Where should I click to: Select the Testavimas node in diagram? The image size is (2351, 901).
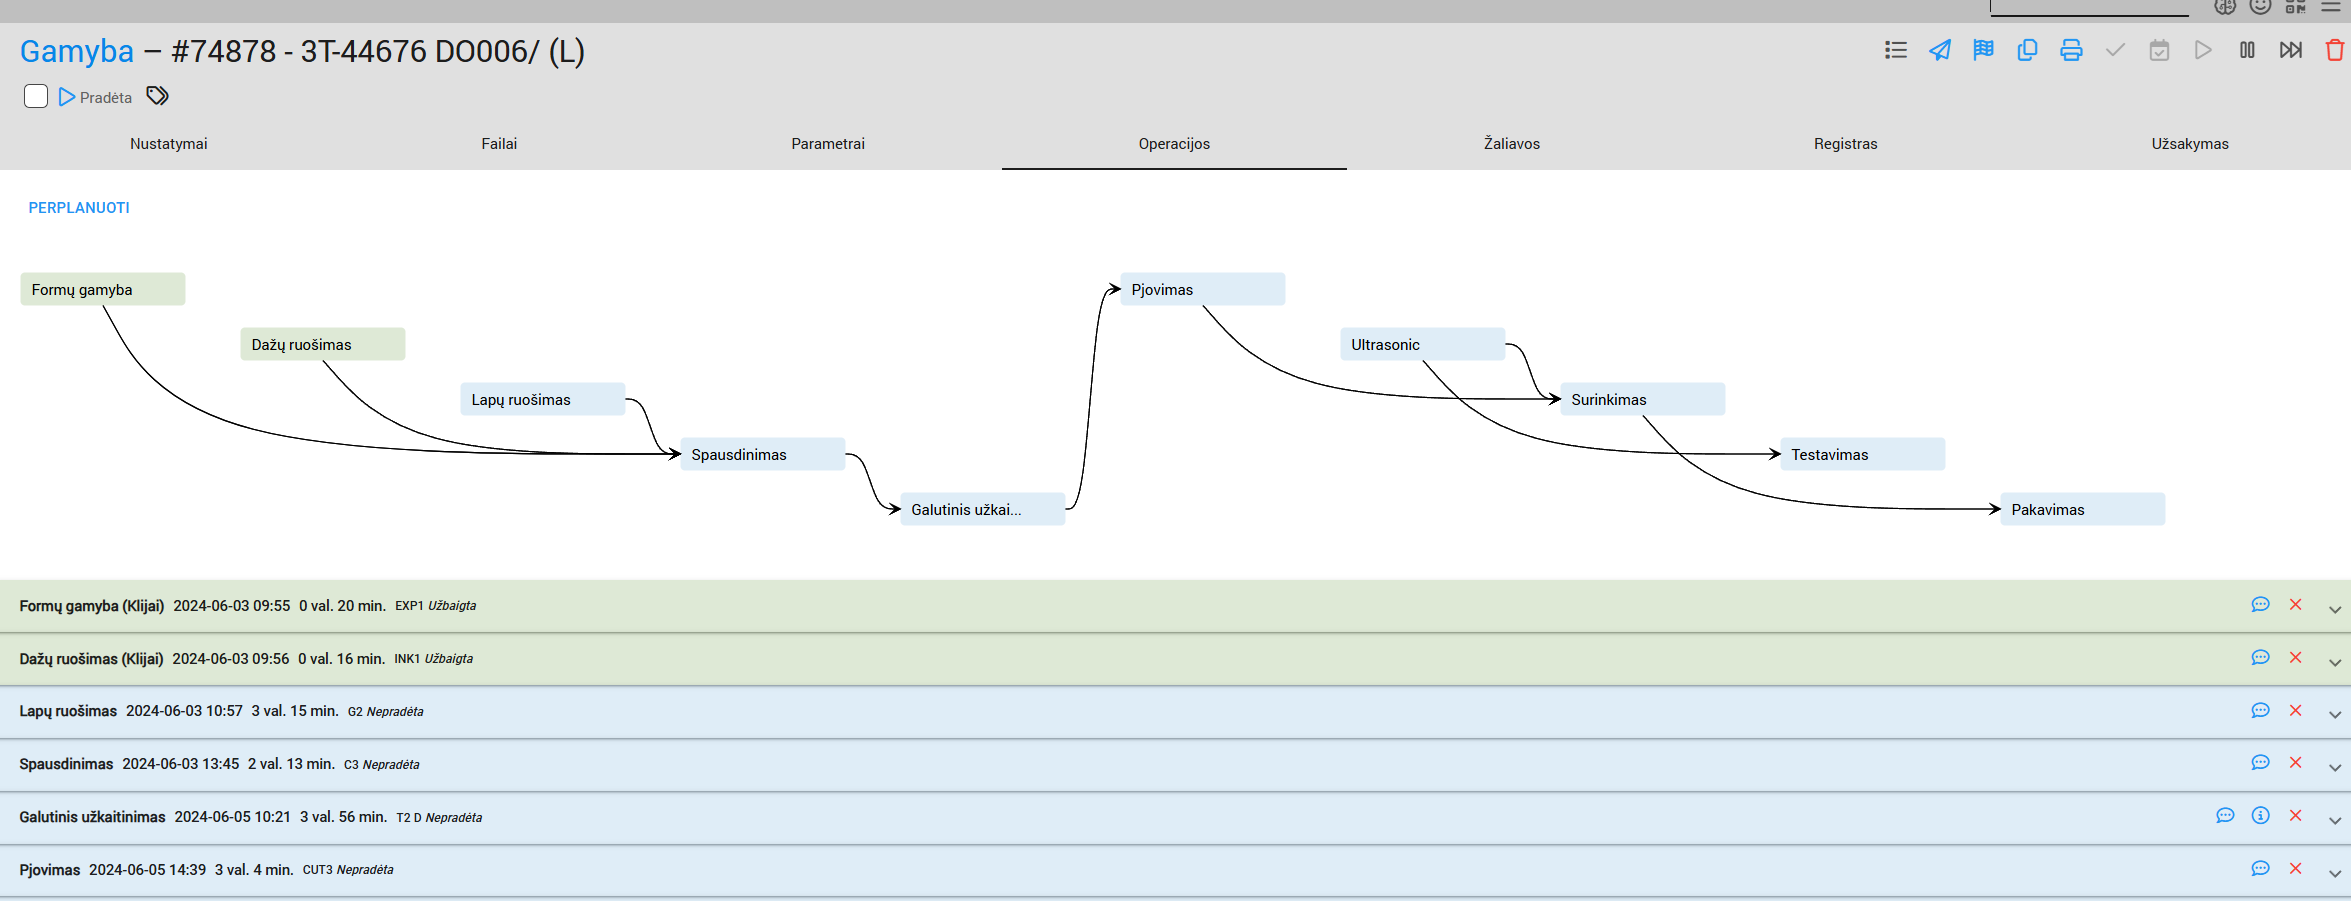click(x=1861, y=454)
